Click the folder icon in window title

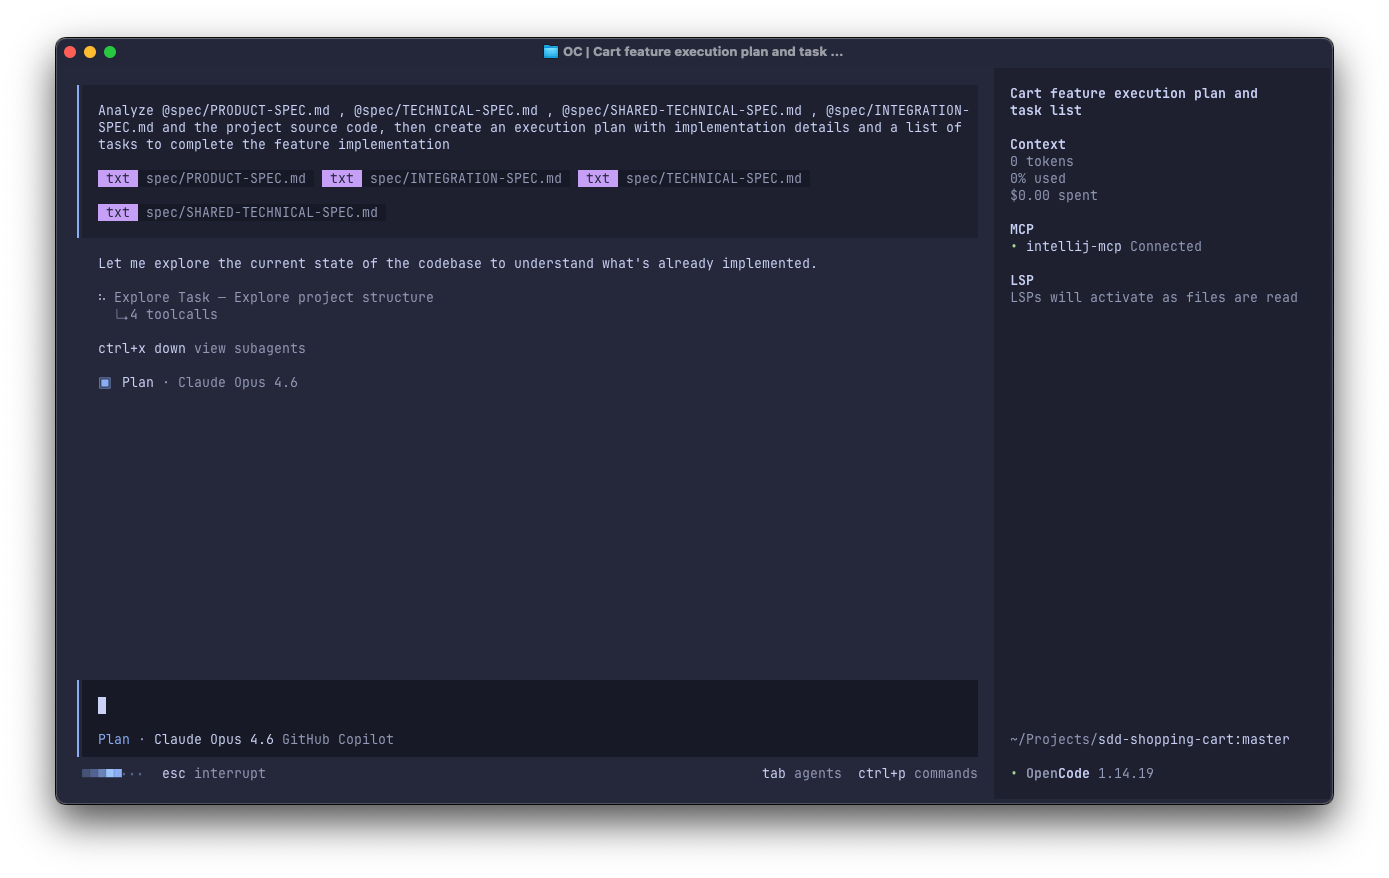pos(550,52)
